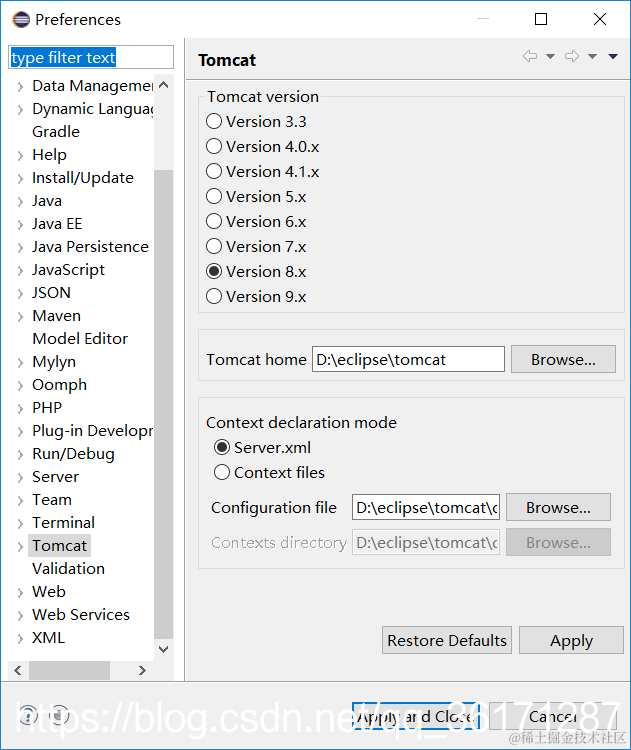The width and height of the screenshot is (631, 750).
Task: Expand the Java node arrow
Action: pyautogui.click(x=20, y=201)
